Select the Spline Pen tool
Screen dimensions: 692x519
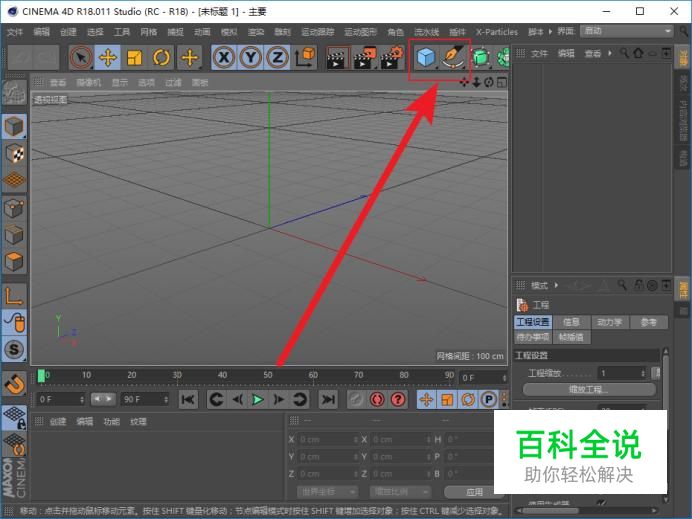(454, 58)
